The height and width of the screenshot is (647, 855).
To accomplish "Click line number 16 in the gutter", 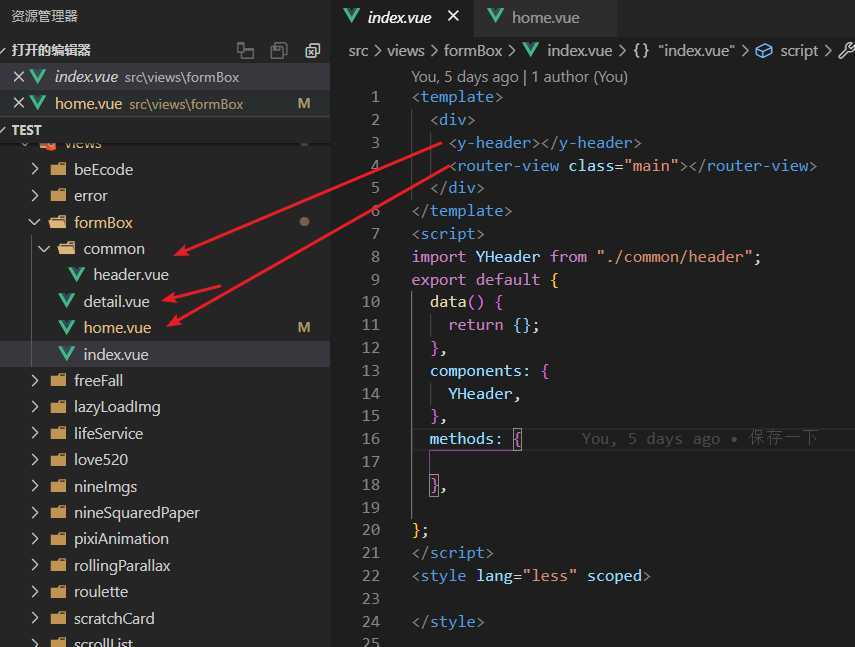I will tap(371, 439).
